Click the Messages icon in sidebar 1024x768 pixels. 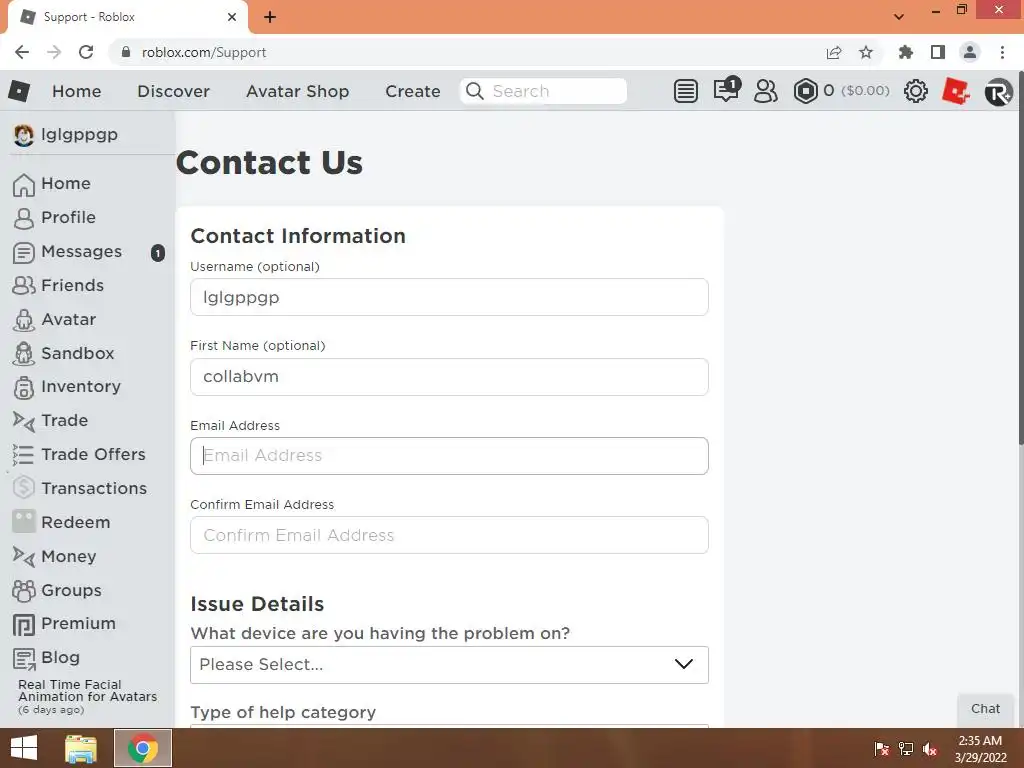(24, 253)
